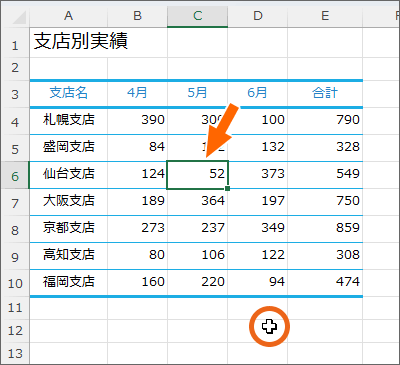
Task: Click 6月 cell with value 132
Action: pyautogui.click(x=258, y=148)
